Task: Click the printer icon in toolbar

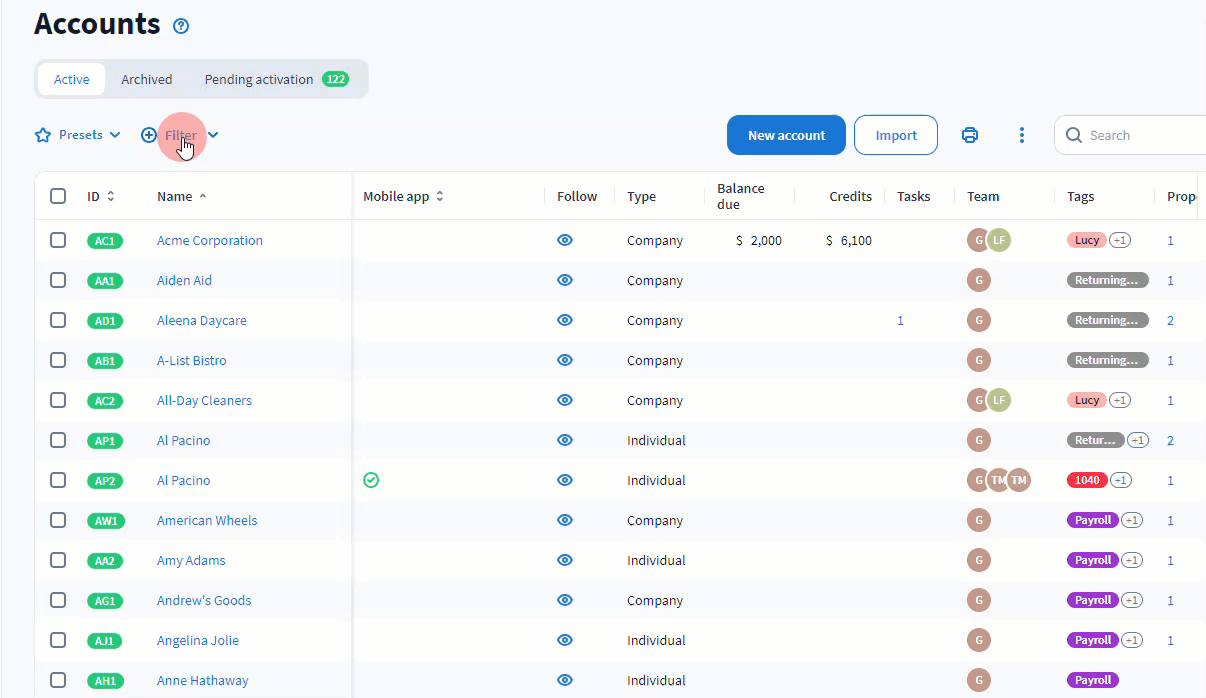Action: point(969,135)
